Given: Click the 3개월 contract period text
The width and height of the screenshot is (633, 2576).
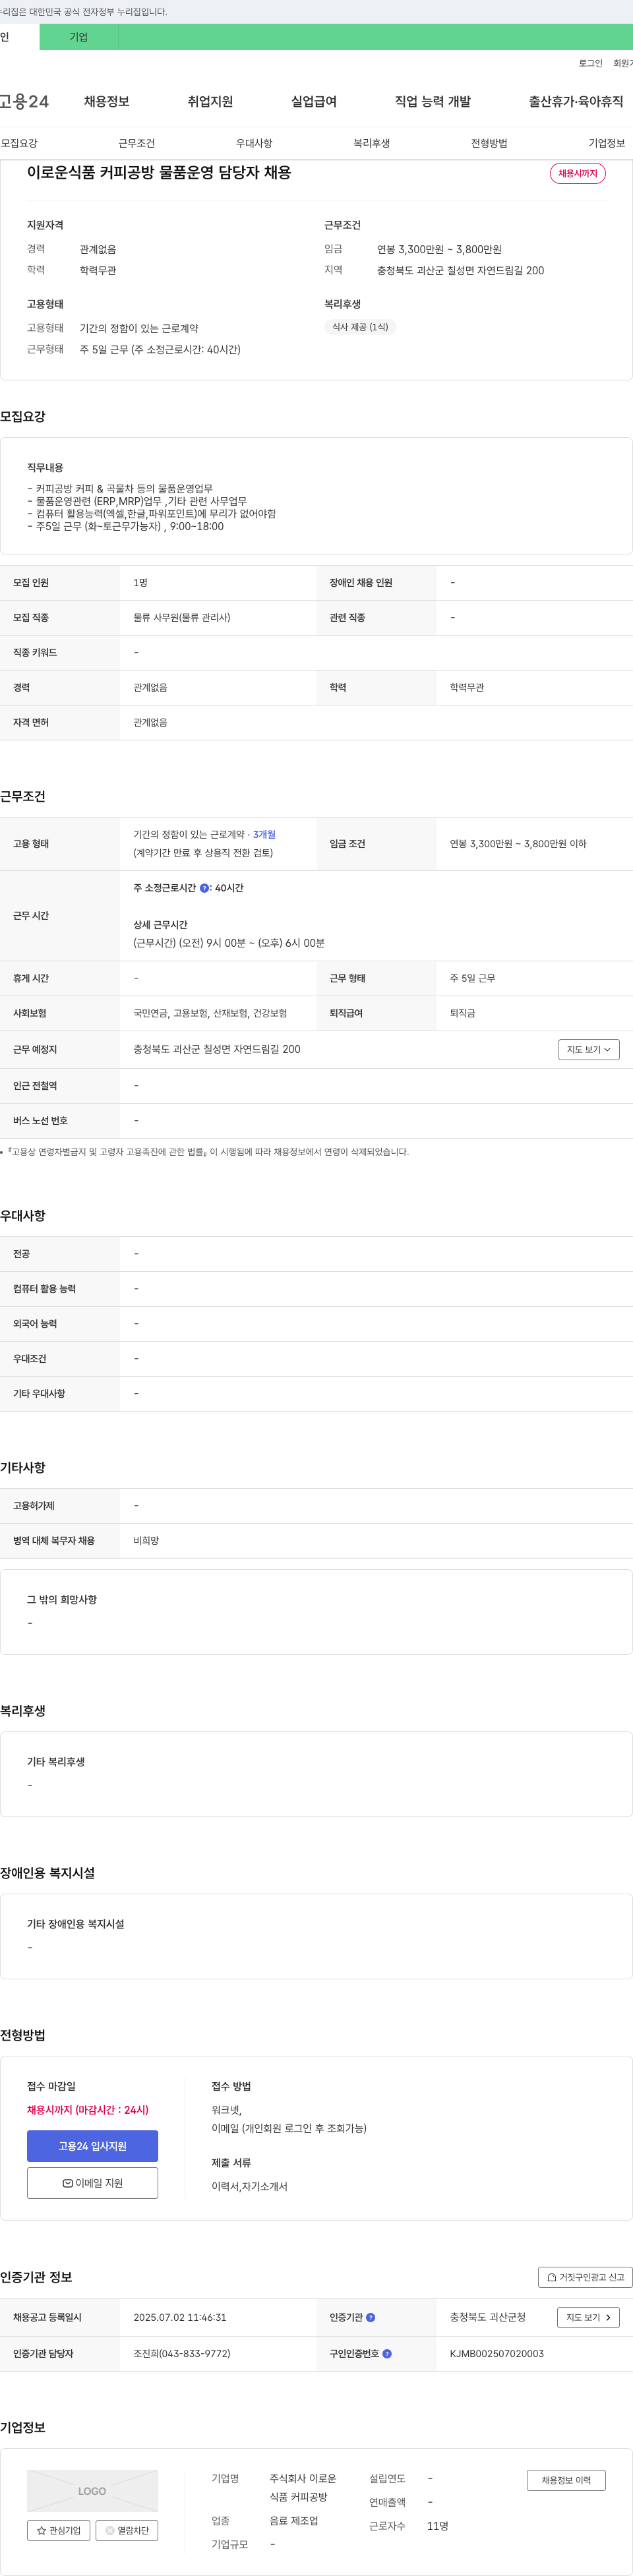Looking at the screenshot, I should 264,834.
